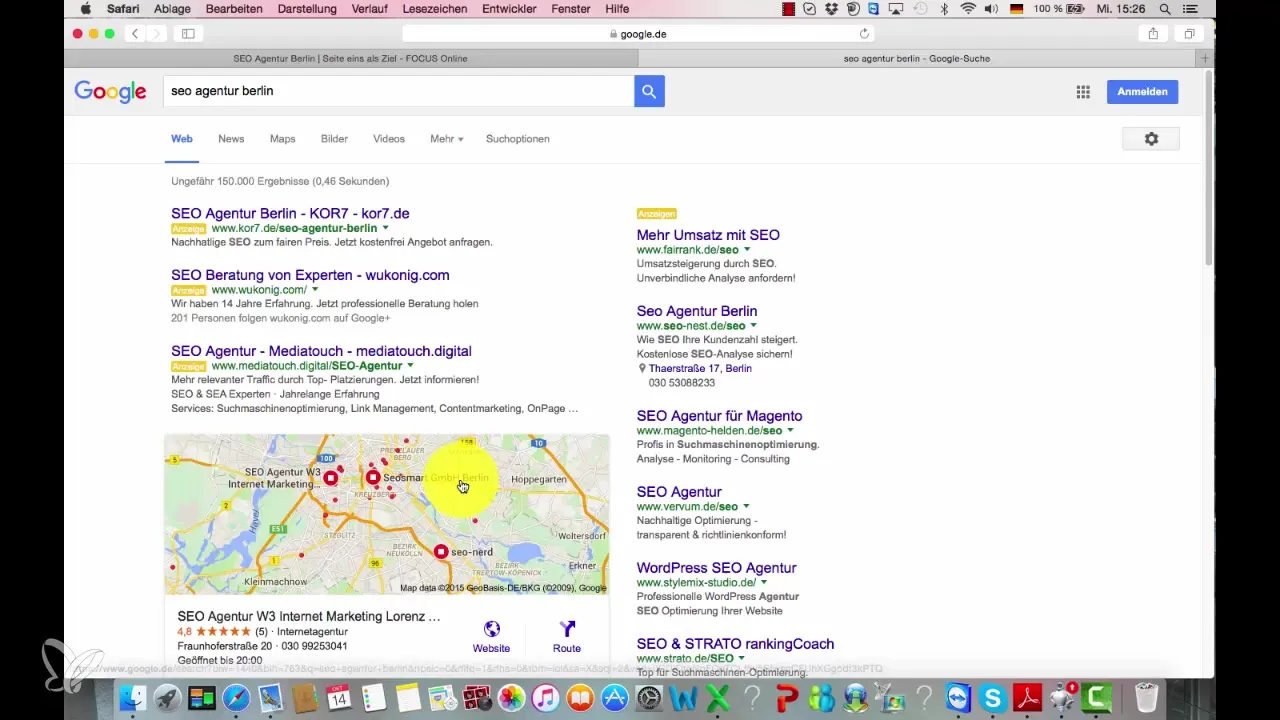Click the Safari address bar google.de
The width and height of the screenshot is (1280, 720).
pos(640,33)
